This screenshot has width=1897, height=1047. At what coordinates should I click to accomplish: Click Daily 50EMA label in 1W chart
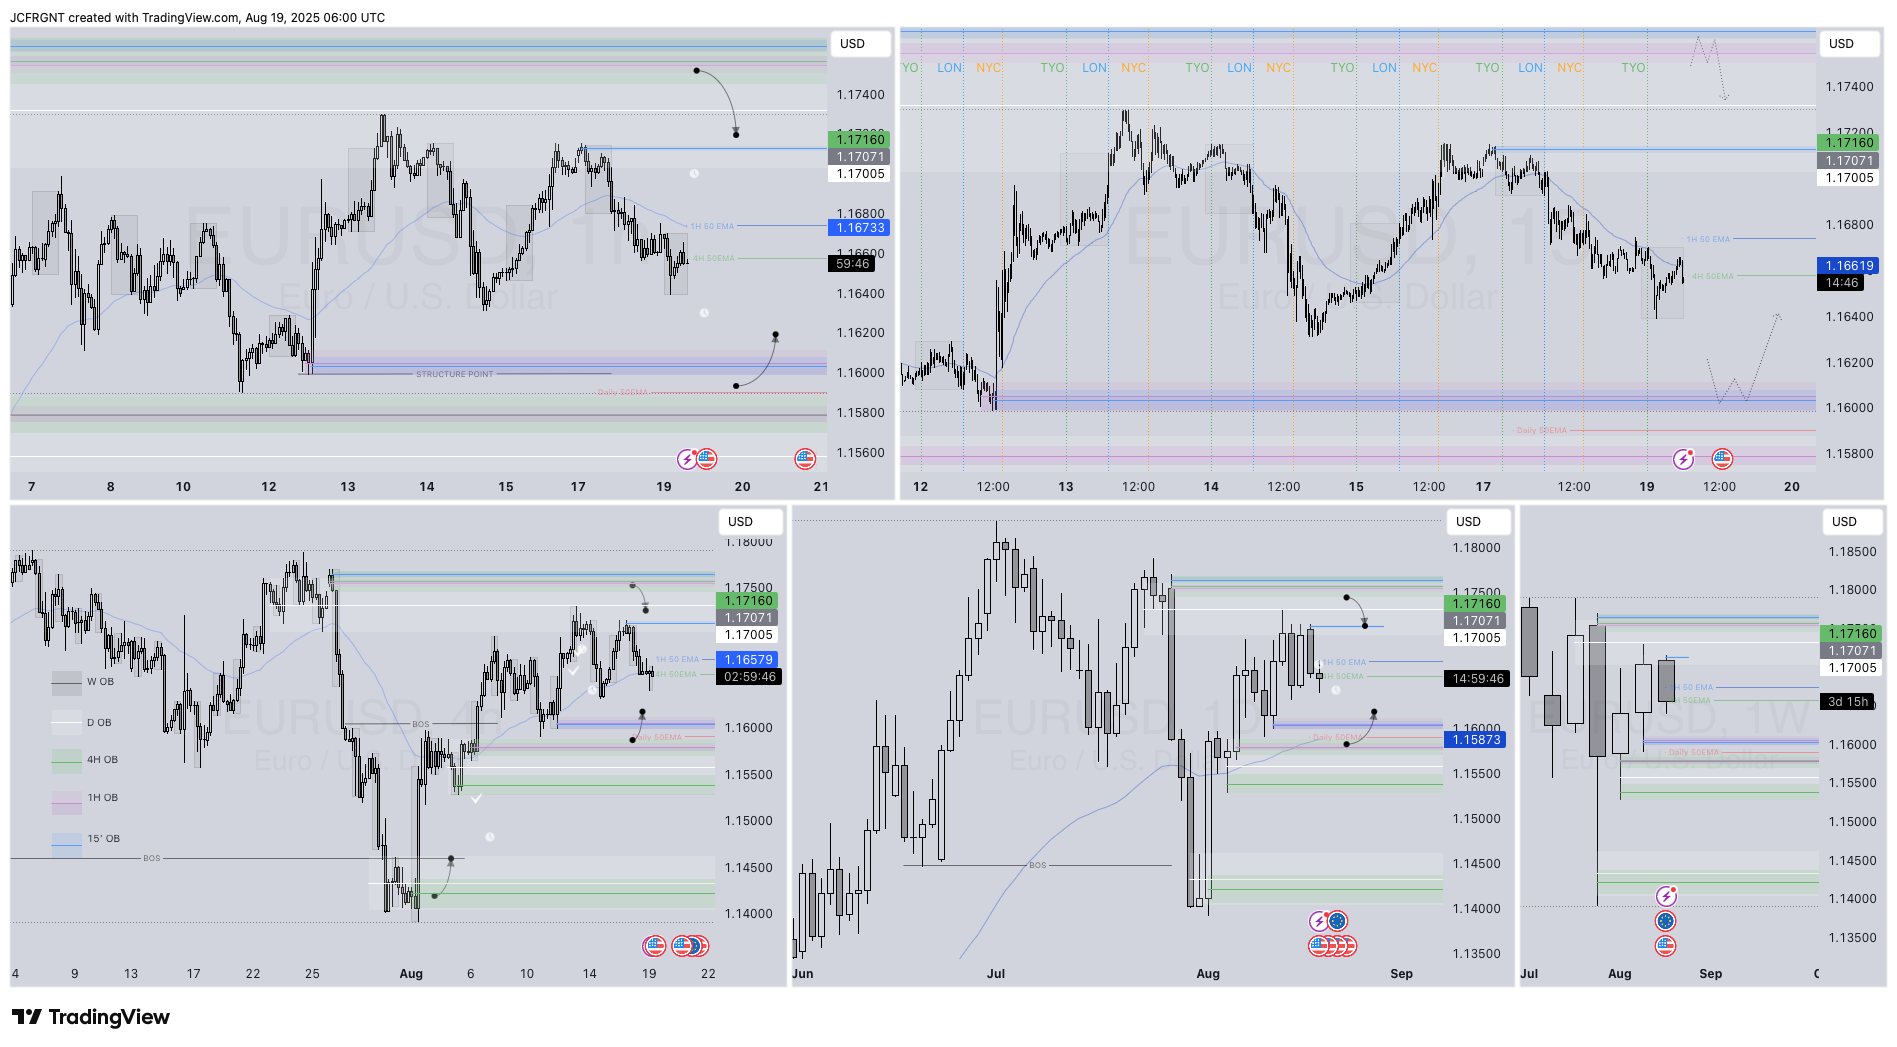coord(1694,752)
